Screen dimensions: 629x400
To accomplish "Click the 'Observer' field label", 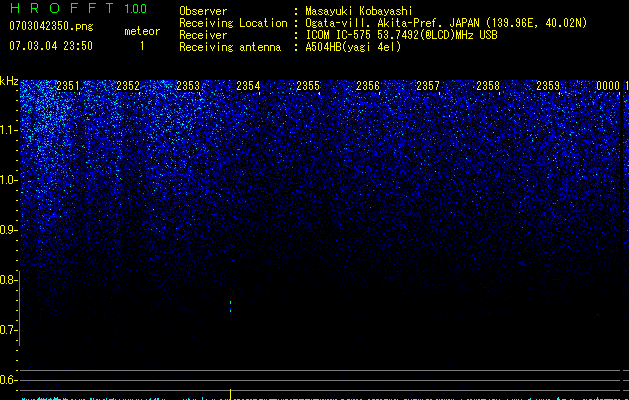I will (203, 11).
